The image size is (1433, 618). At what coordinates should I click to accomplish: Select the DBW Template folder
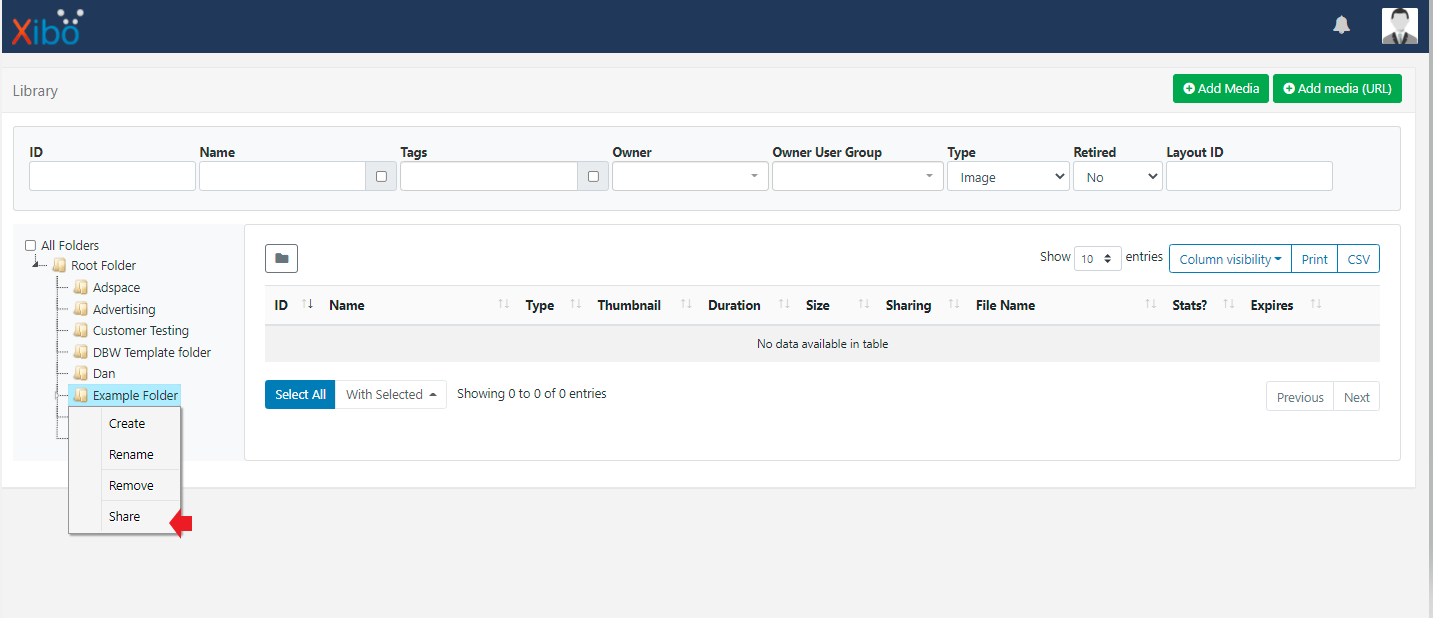(x=151, y=352)
